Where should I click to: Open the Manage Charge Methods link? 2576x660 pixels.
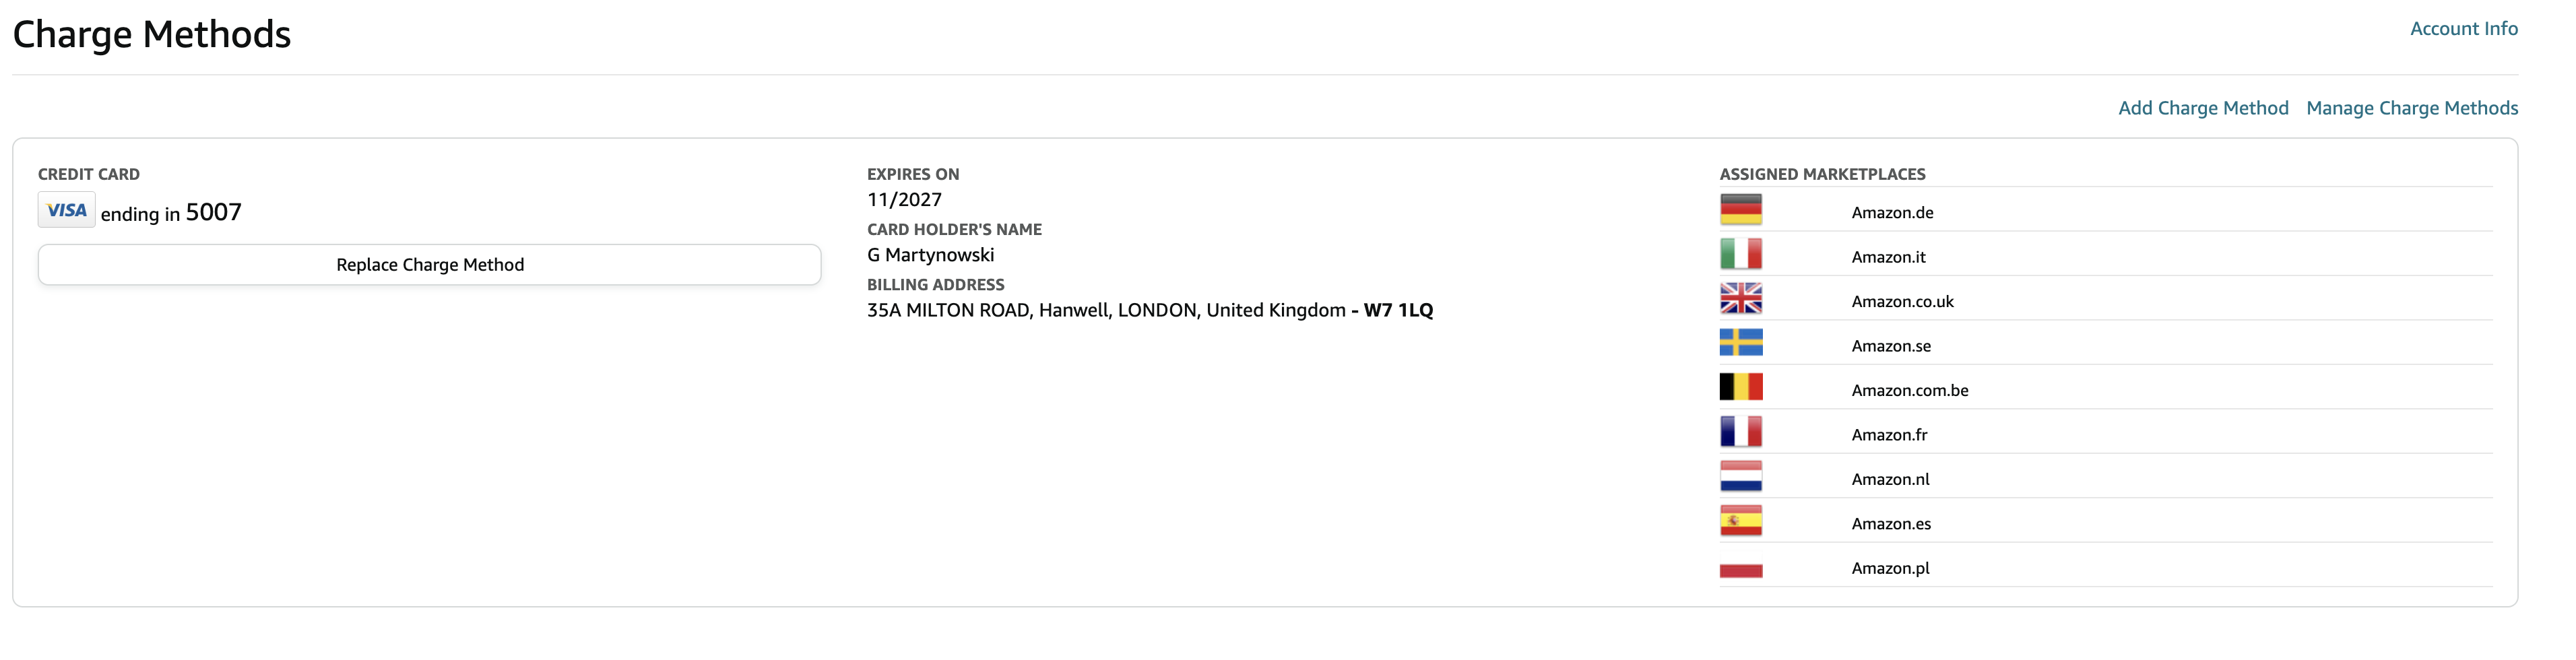2411,108
